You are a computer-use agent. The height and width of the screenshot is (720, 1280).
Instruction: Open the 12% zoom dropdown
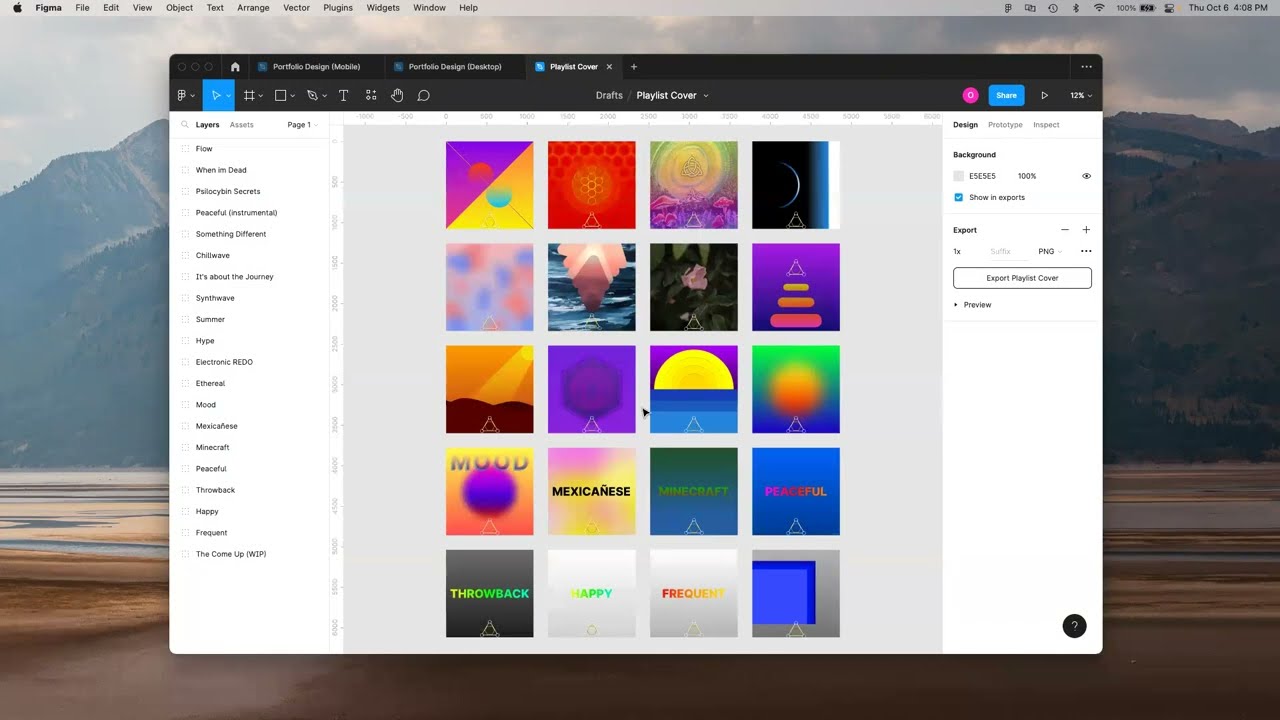pos(1081,95)
